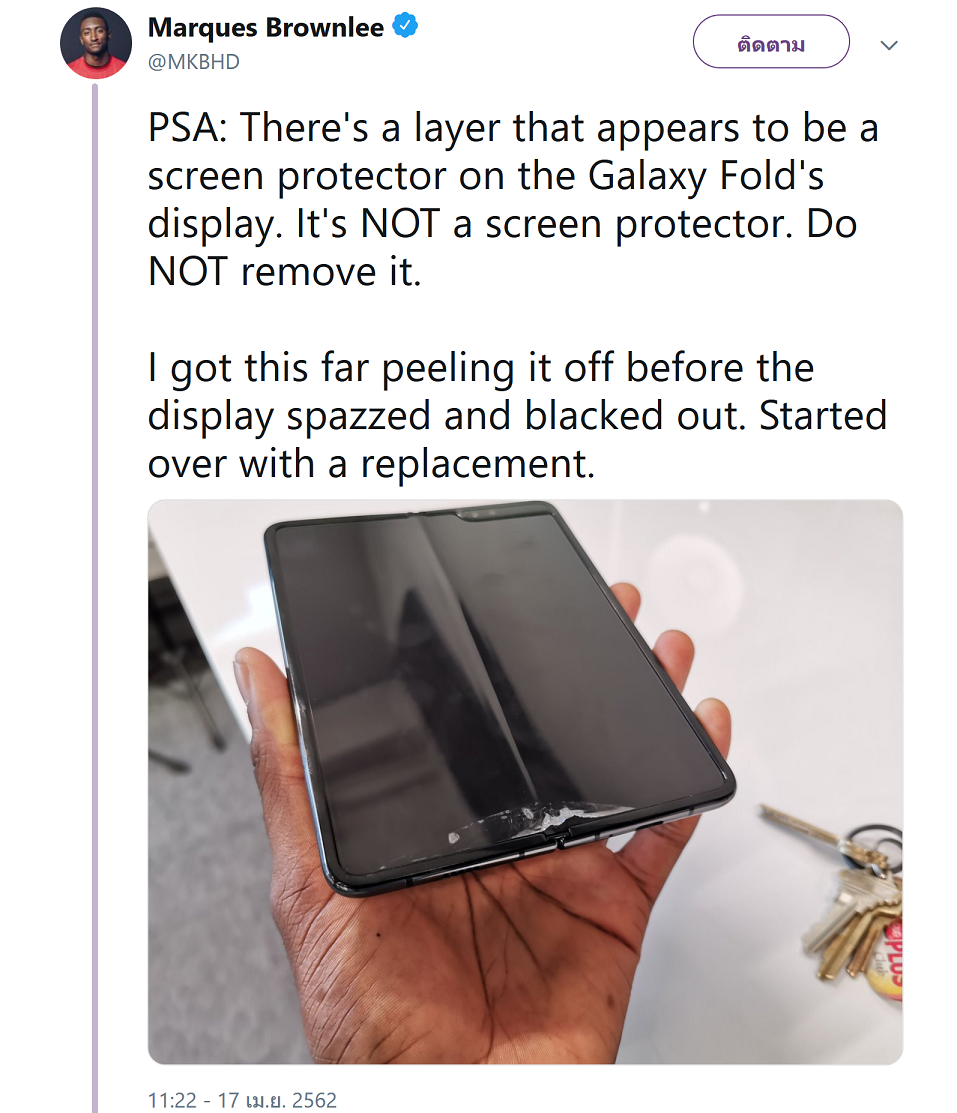
Task: Expand the tweet options chevron
Action: tap(889, 45)
